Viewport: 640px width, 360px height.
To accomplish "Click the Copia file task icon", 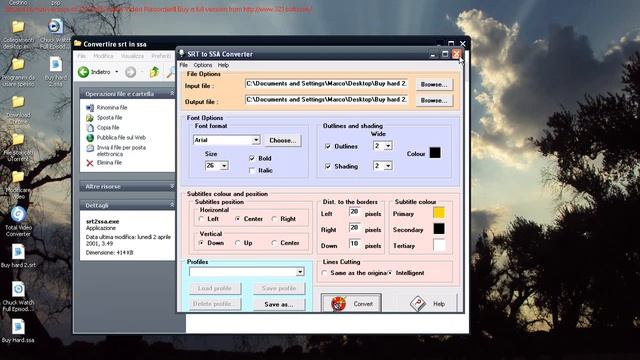I will 90,128.
